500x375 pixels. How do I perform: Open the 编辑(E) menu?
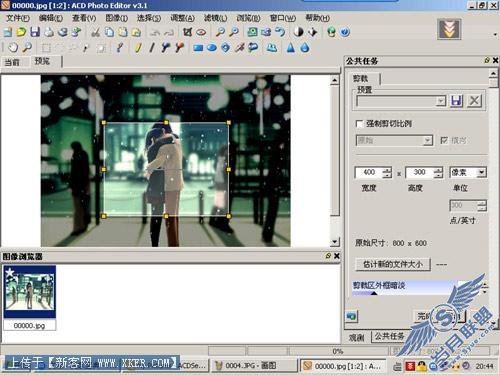[51, 18]
